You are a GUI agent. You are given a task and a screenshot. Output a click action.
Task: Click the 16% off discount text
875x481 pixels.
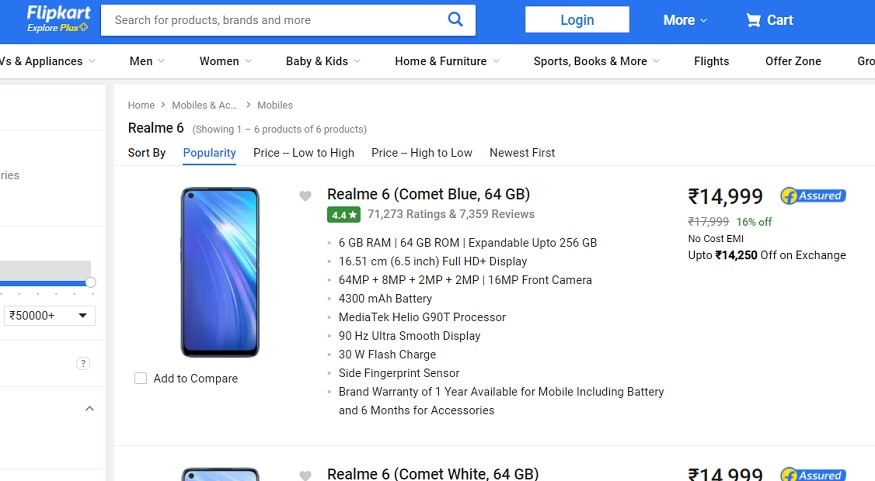tap(754, 222)
